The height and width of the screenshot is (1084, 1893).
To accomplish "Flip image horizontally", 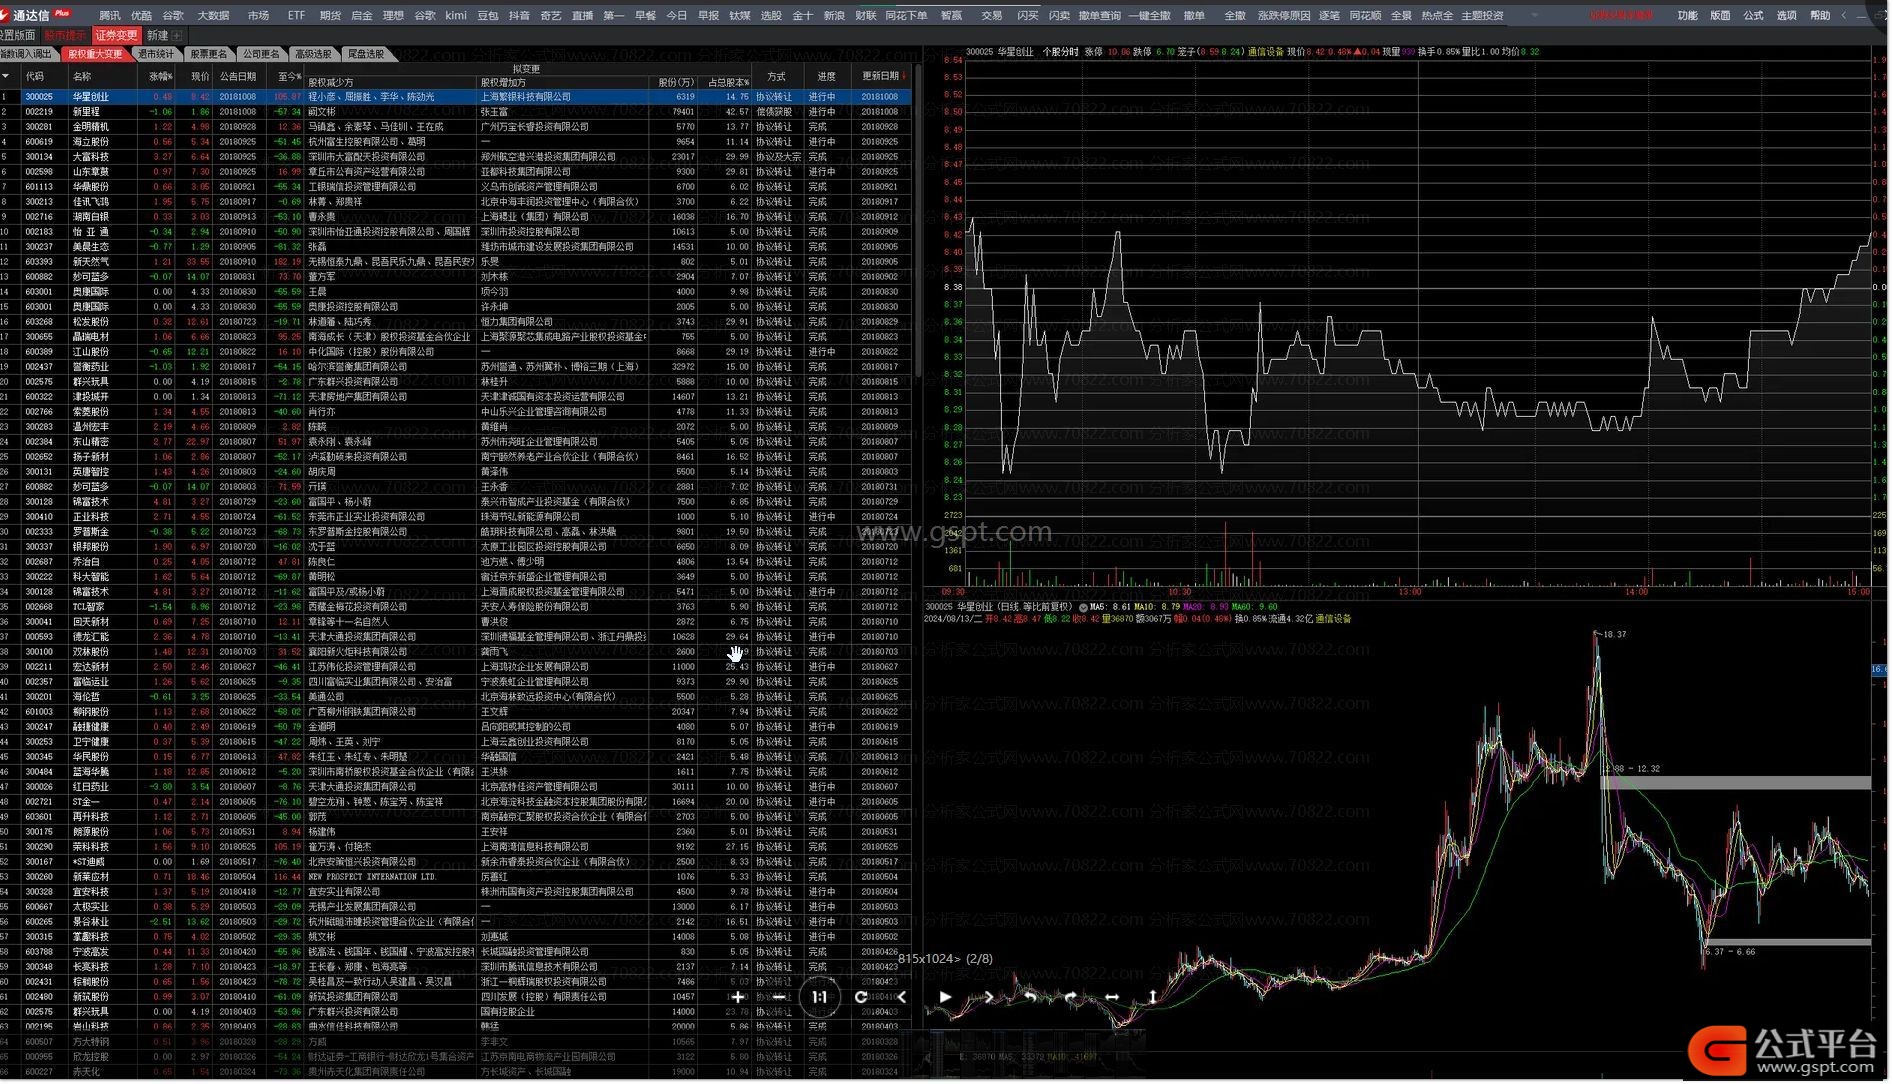I will pyautogui.click(x=1111, y=997).
